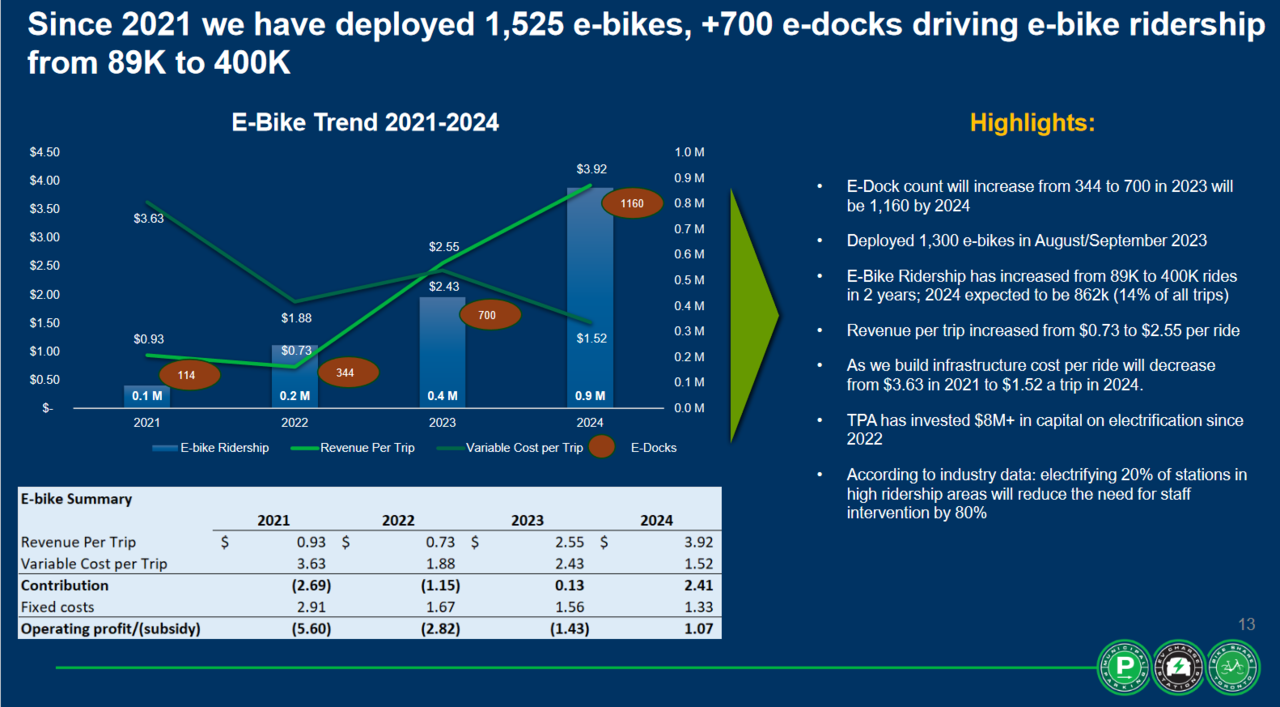The height and width of the screenshot is (707, 1280).
Task: Click the 1.0 M right axis label
Action: click(690, 152)
